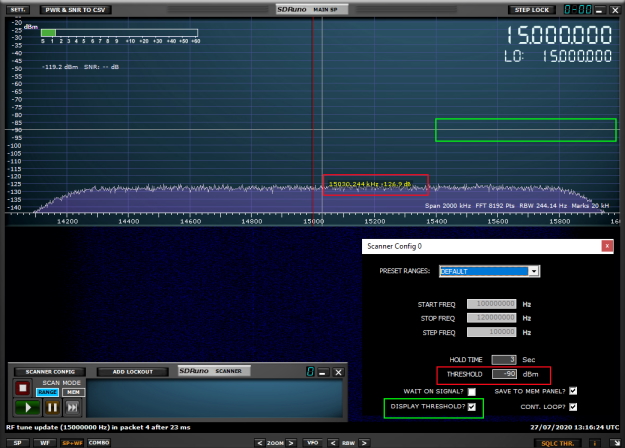
Task: Click the UTC date and time display
Action: point(574,427)
